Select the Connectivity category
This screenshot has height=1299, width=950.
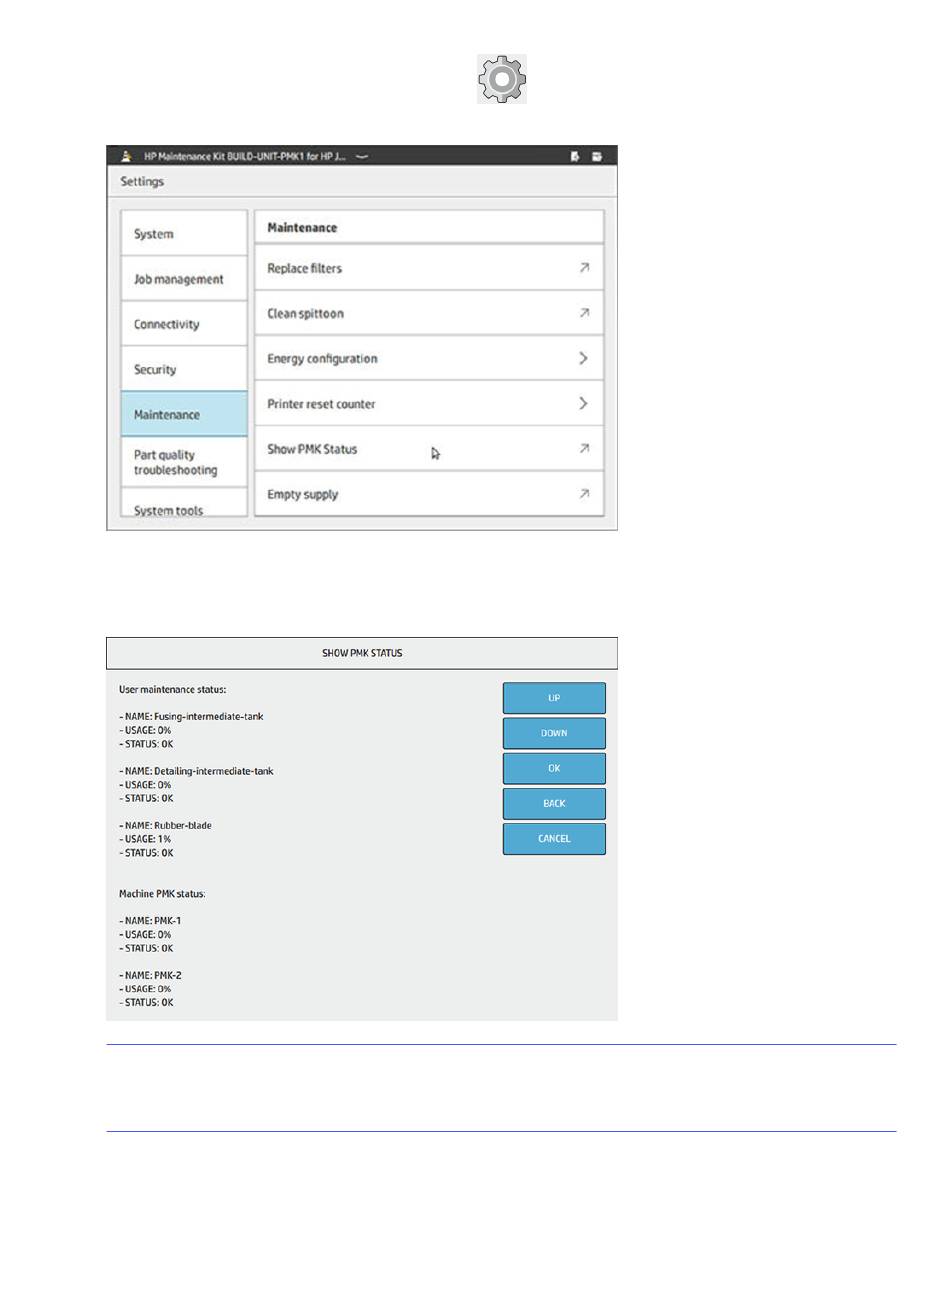coord(184,323)
